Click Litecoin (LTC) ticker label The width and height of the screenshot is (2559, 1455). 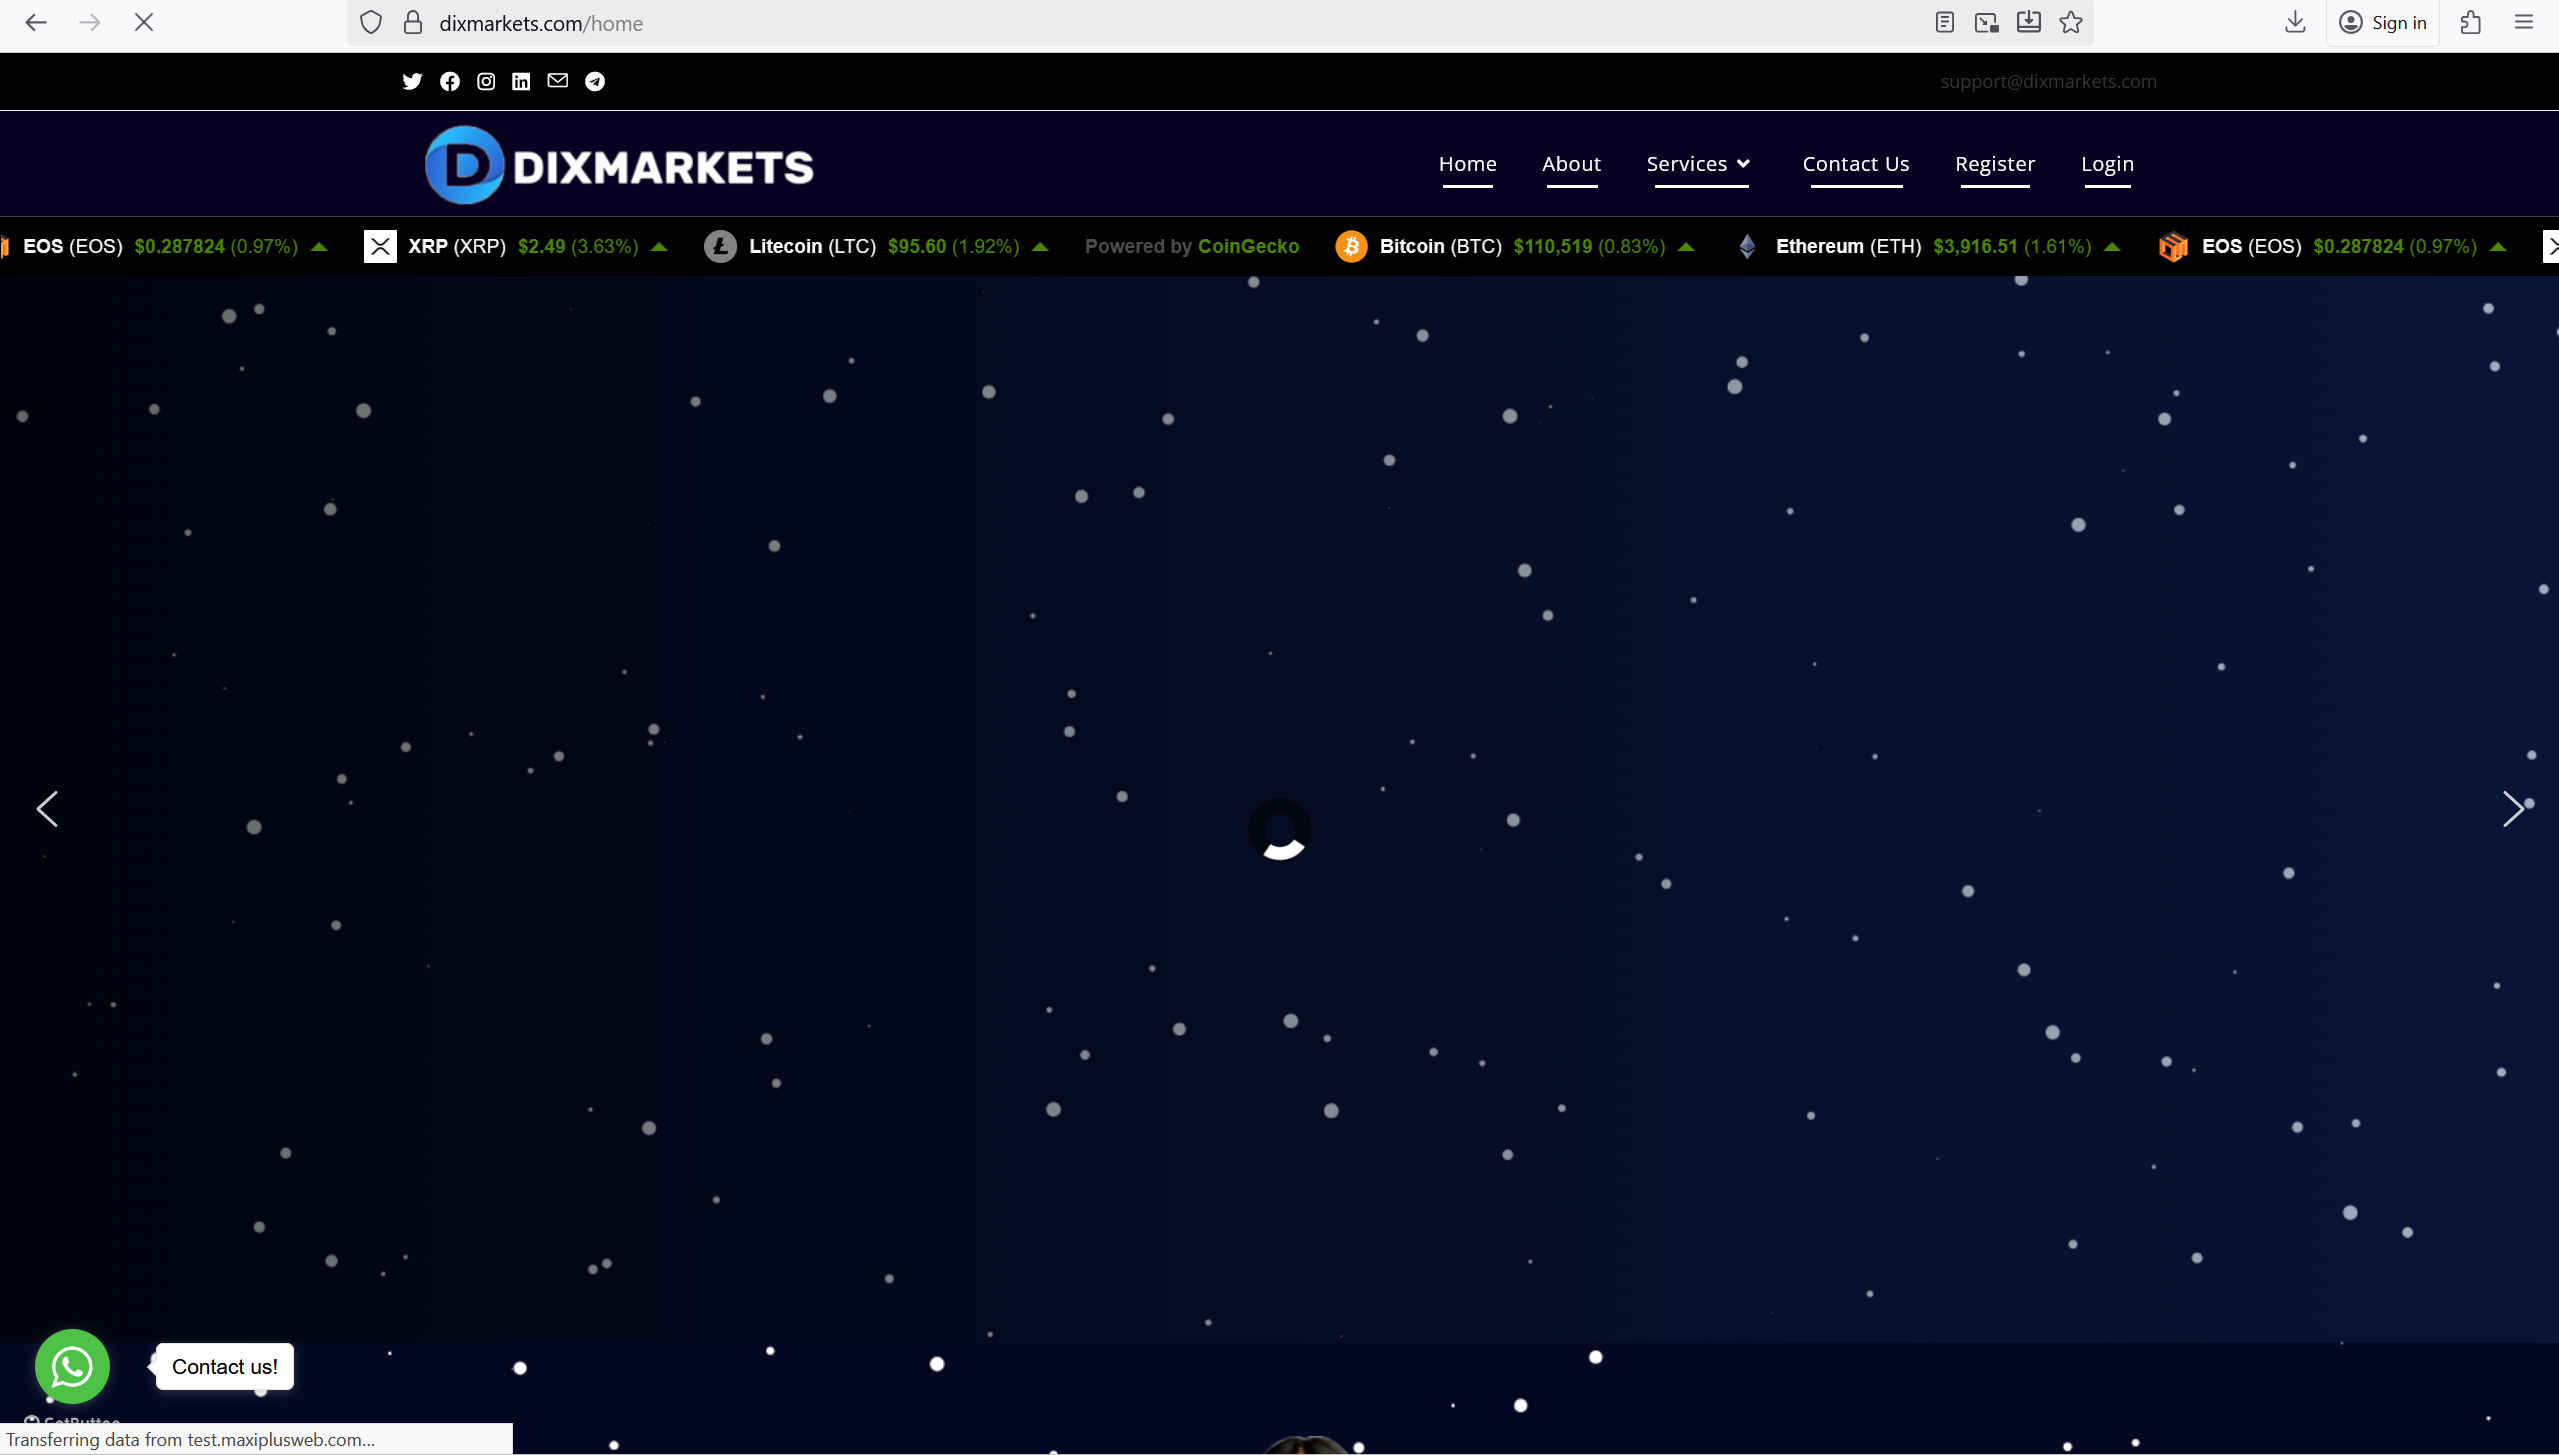point(812,246)
